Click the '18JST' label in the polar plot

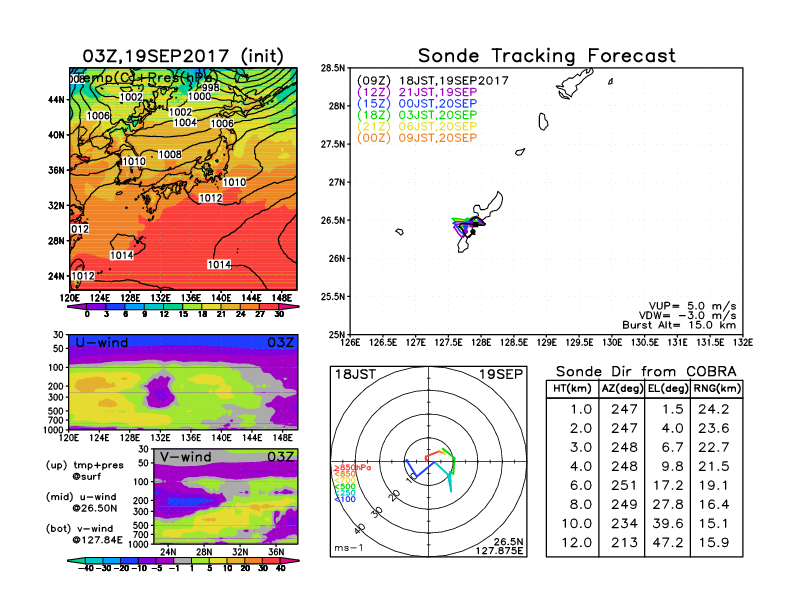[356, 374]
